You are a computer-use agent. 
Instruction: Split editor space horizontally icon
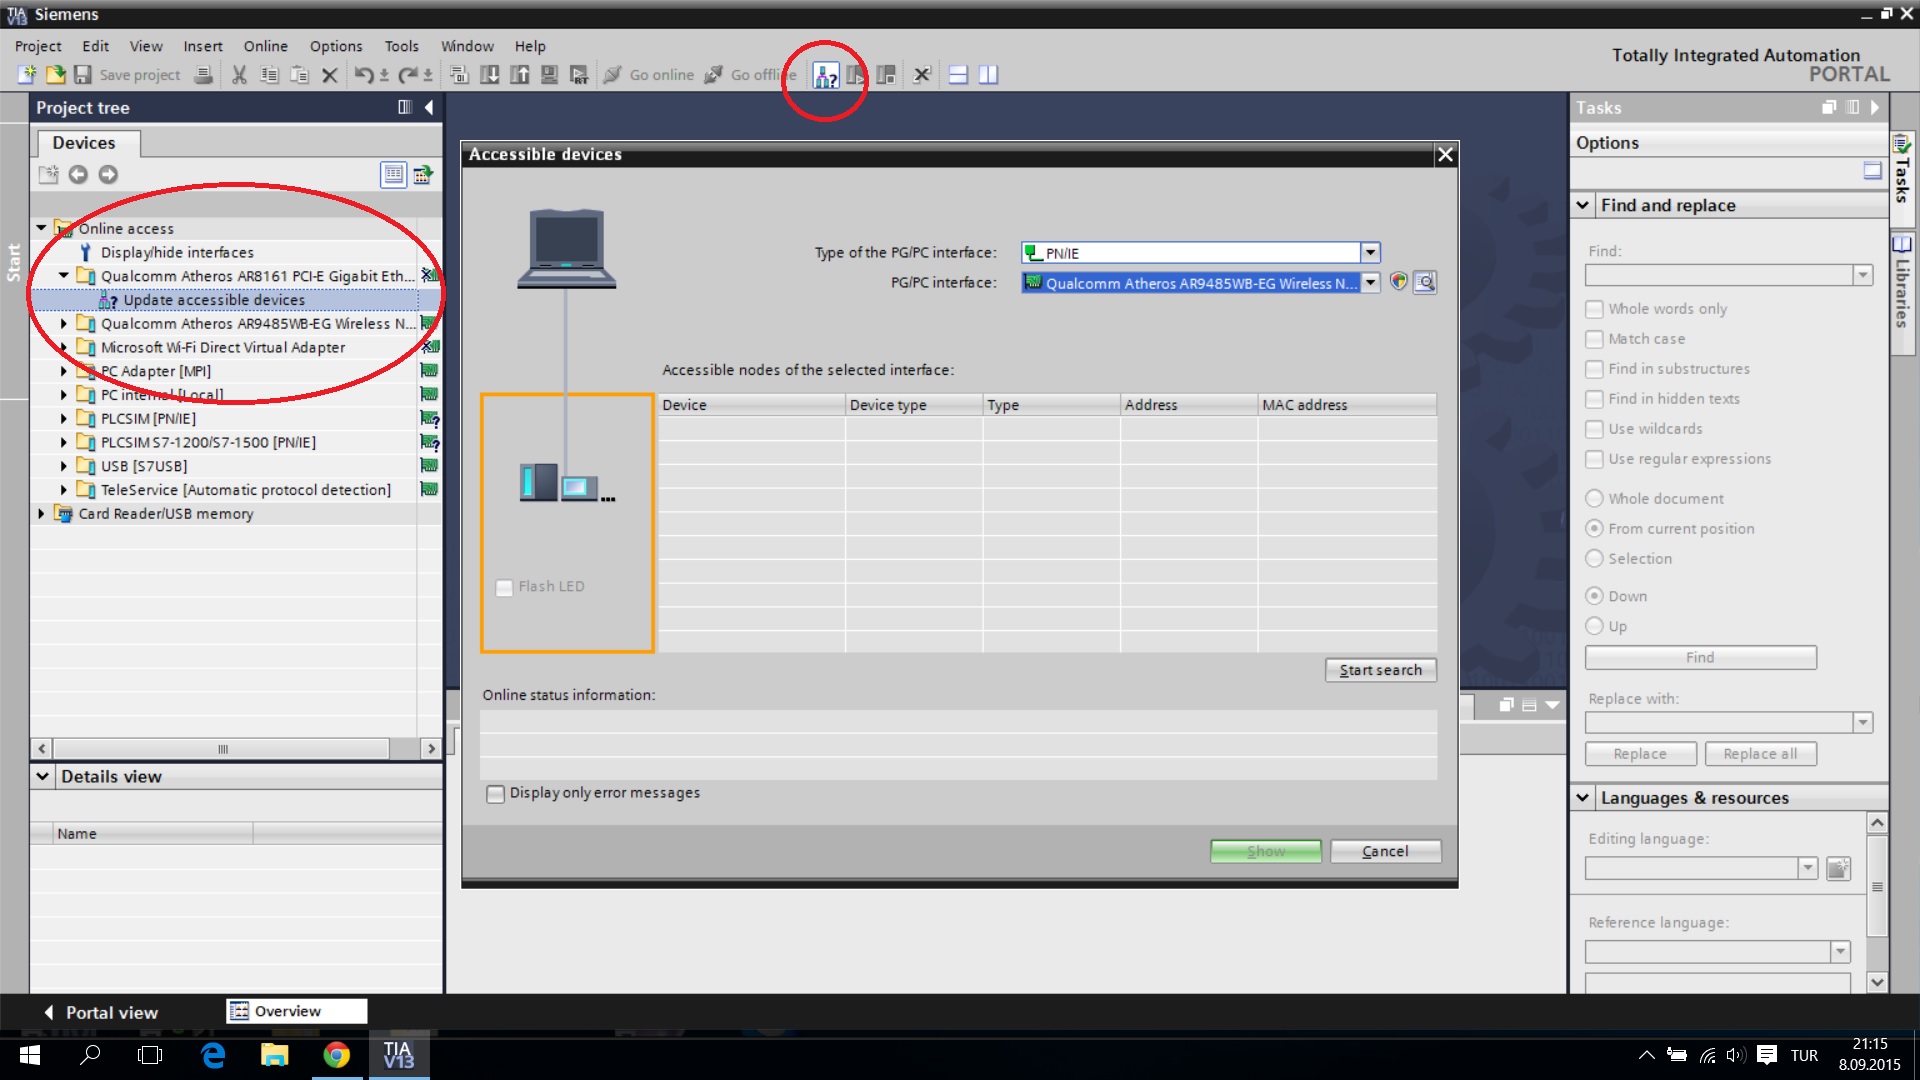(958, 75)
